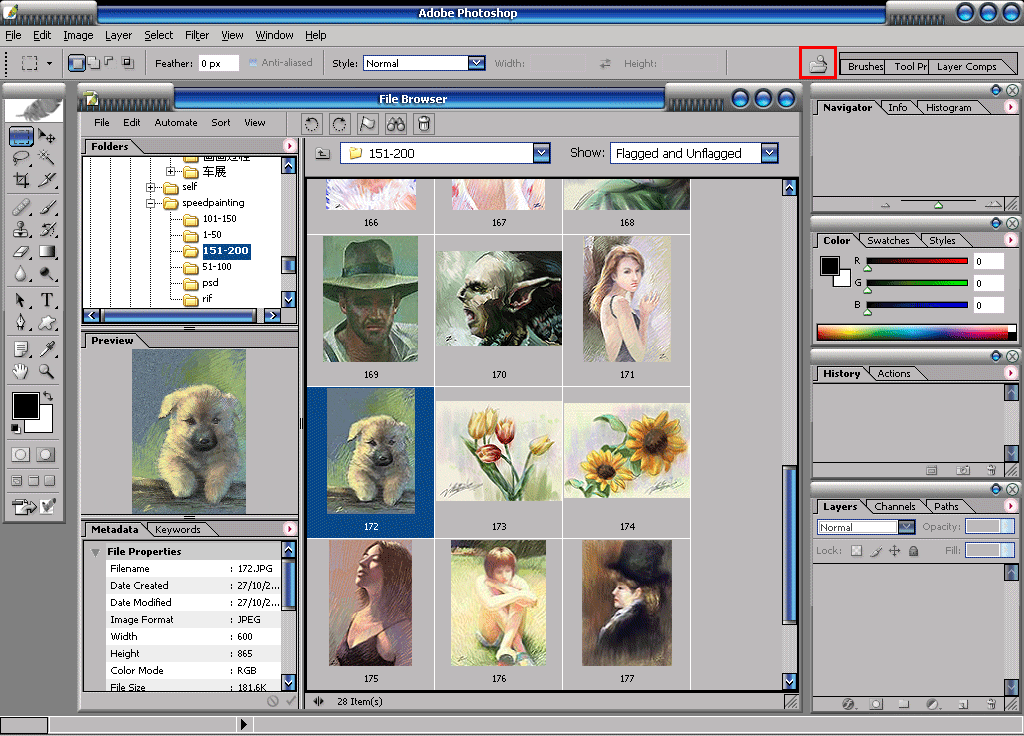The height and width of the screenshot is (736, 1024).
Task: Enable Quick Mask mode
Action: pyautogui.click(x=46, y=455)
